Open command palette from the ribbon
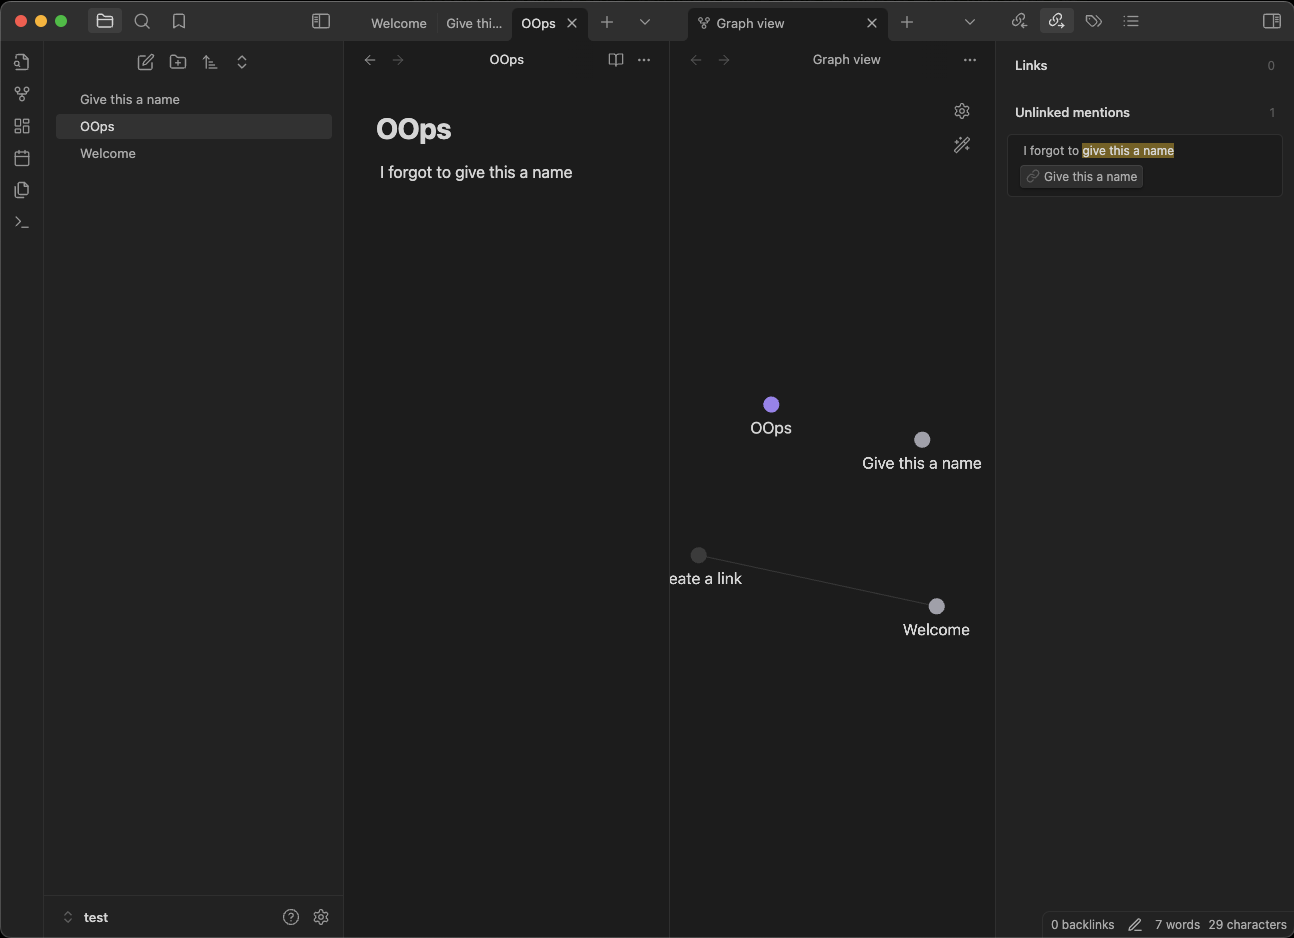This screenshot has width=1294, height=938. pos(22,222)
